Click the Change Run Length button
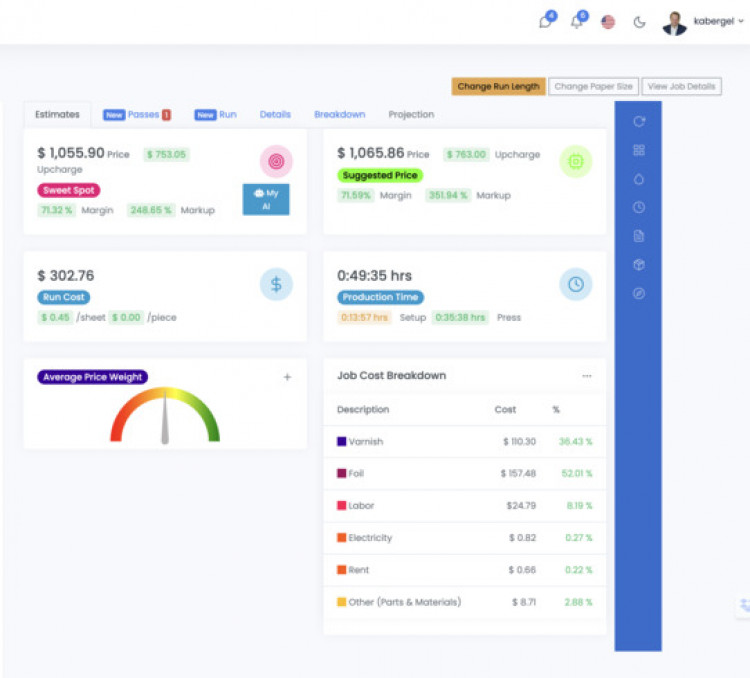This screenshot has height=678, width=750. point(498,87)
